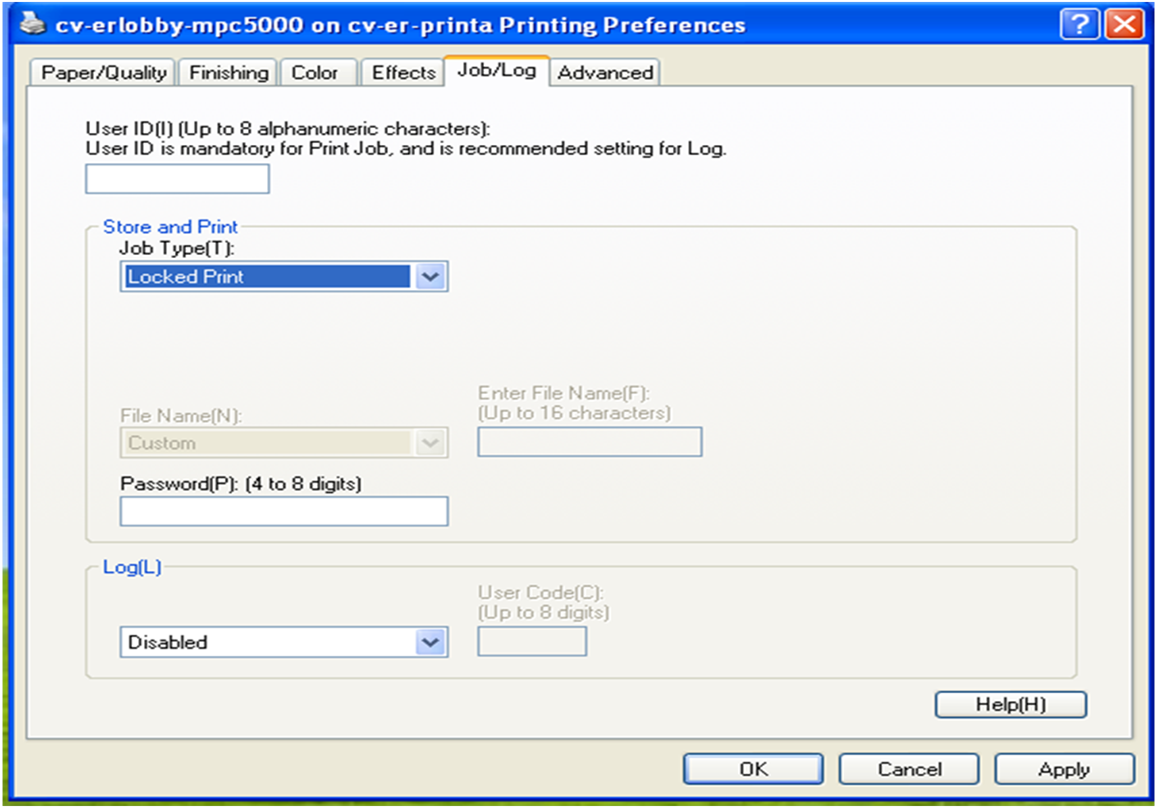The height and width of the screenshot is (808, 1157).
Task: Open the Log dropdown set to Disabled
Action: pyautogui.click(x=284, y=642)
